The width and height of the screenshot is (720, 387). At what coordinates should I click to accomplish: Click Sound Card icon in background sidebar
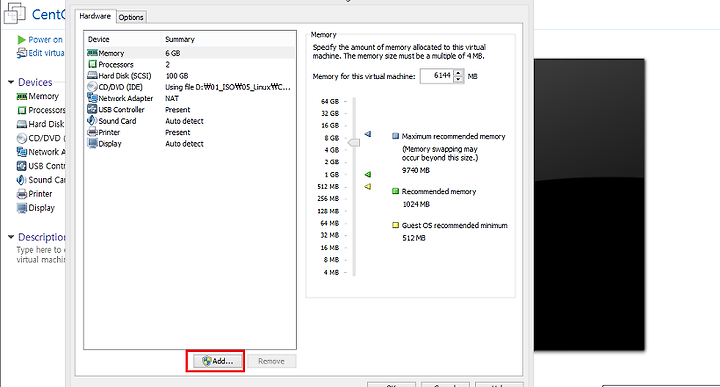click(x=22, y=180)
